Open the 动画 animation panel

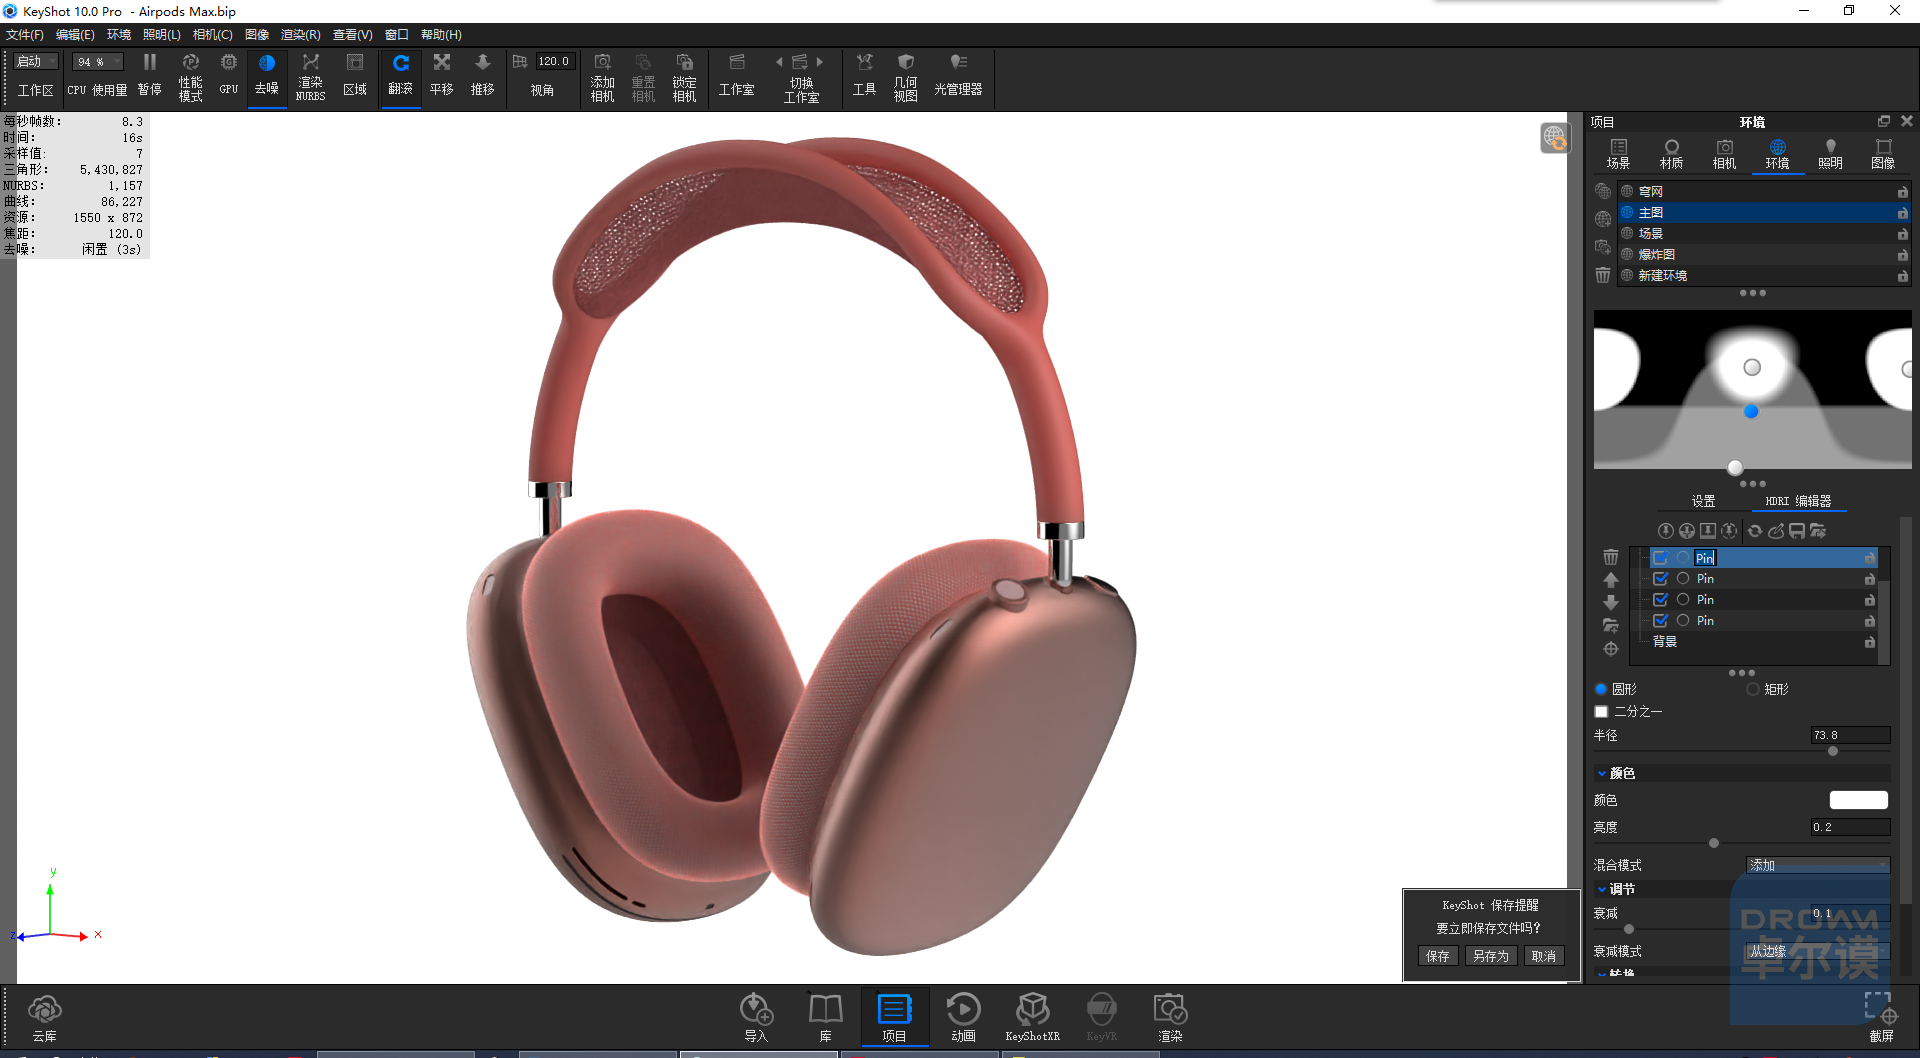point(963,1016)
